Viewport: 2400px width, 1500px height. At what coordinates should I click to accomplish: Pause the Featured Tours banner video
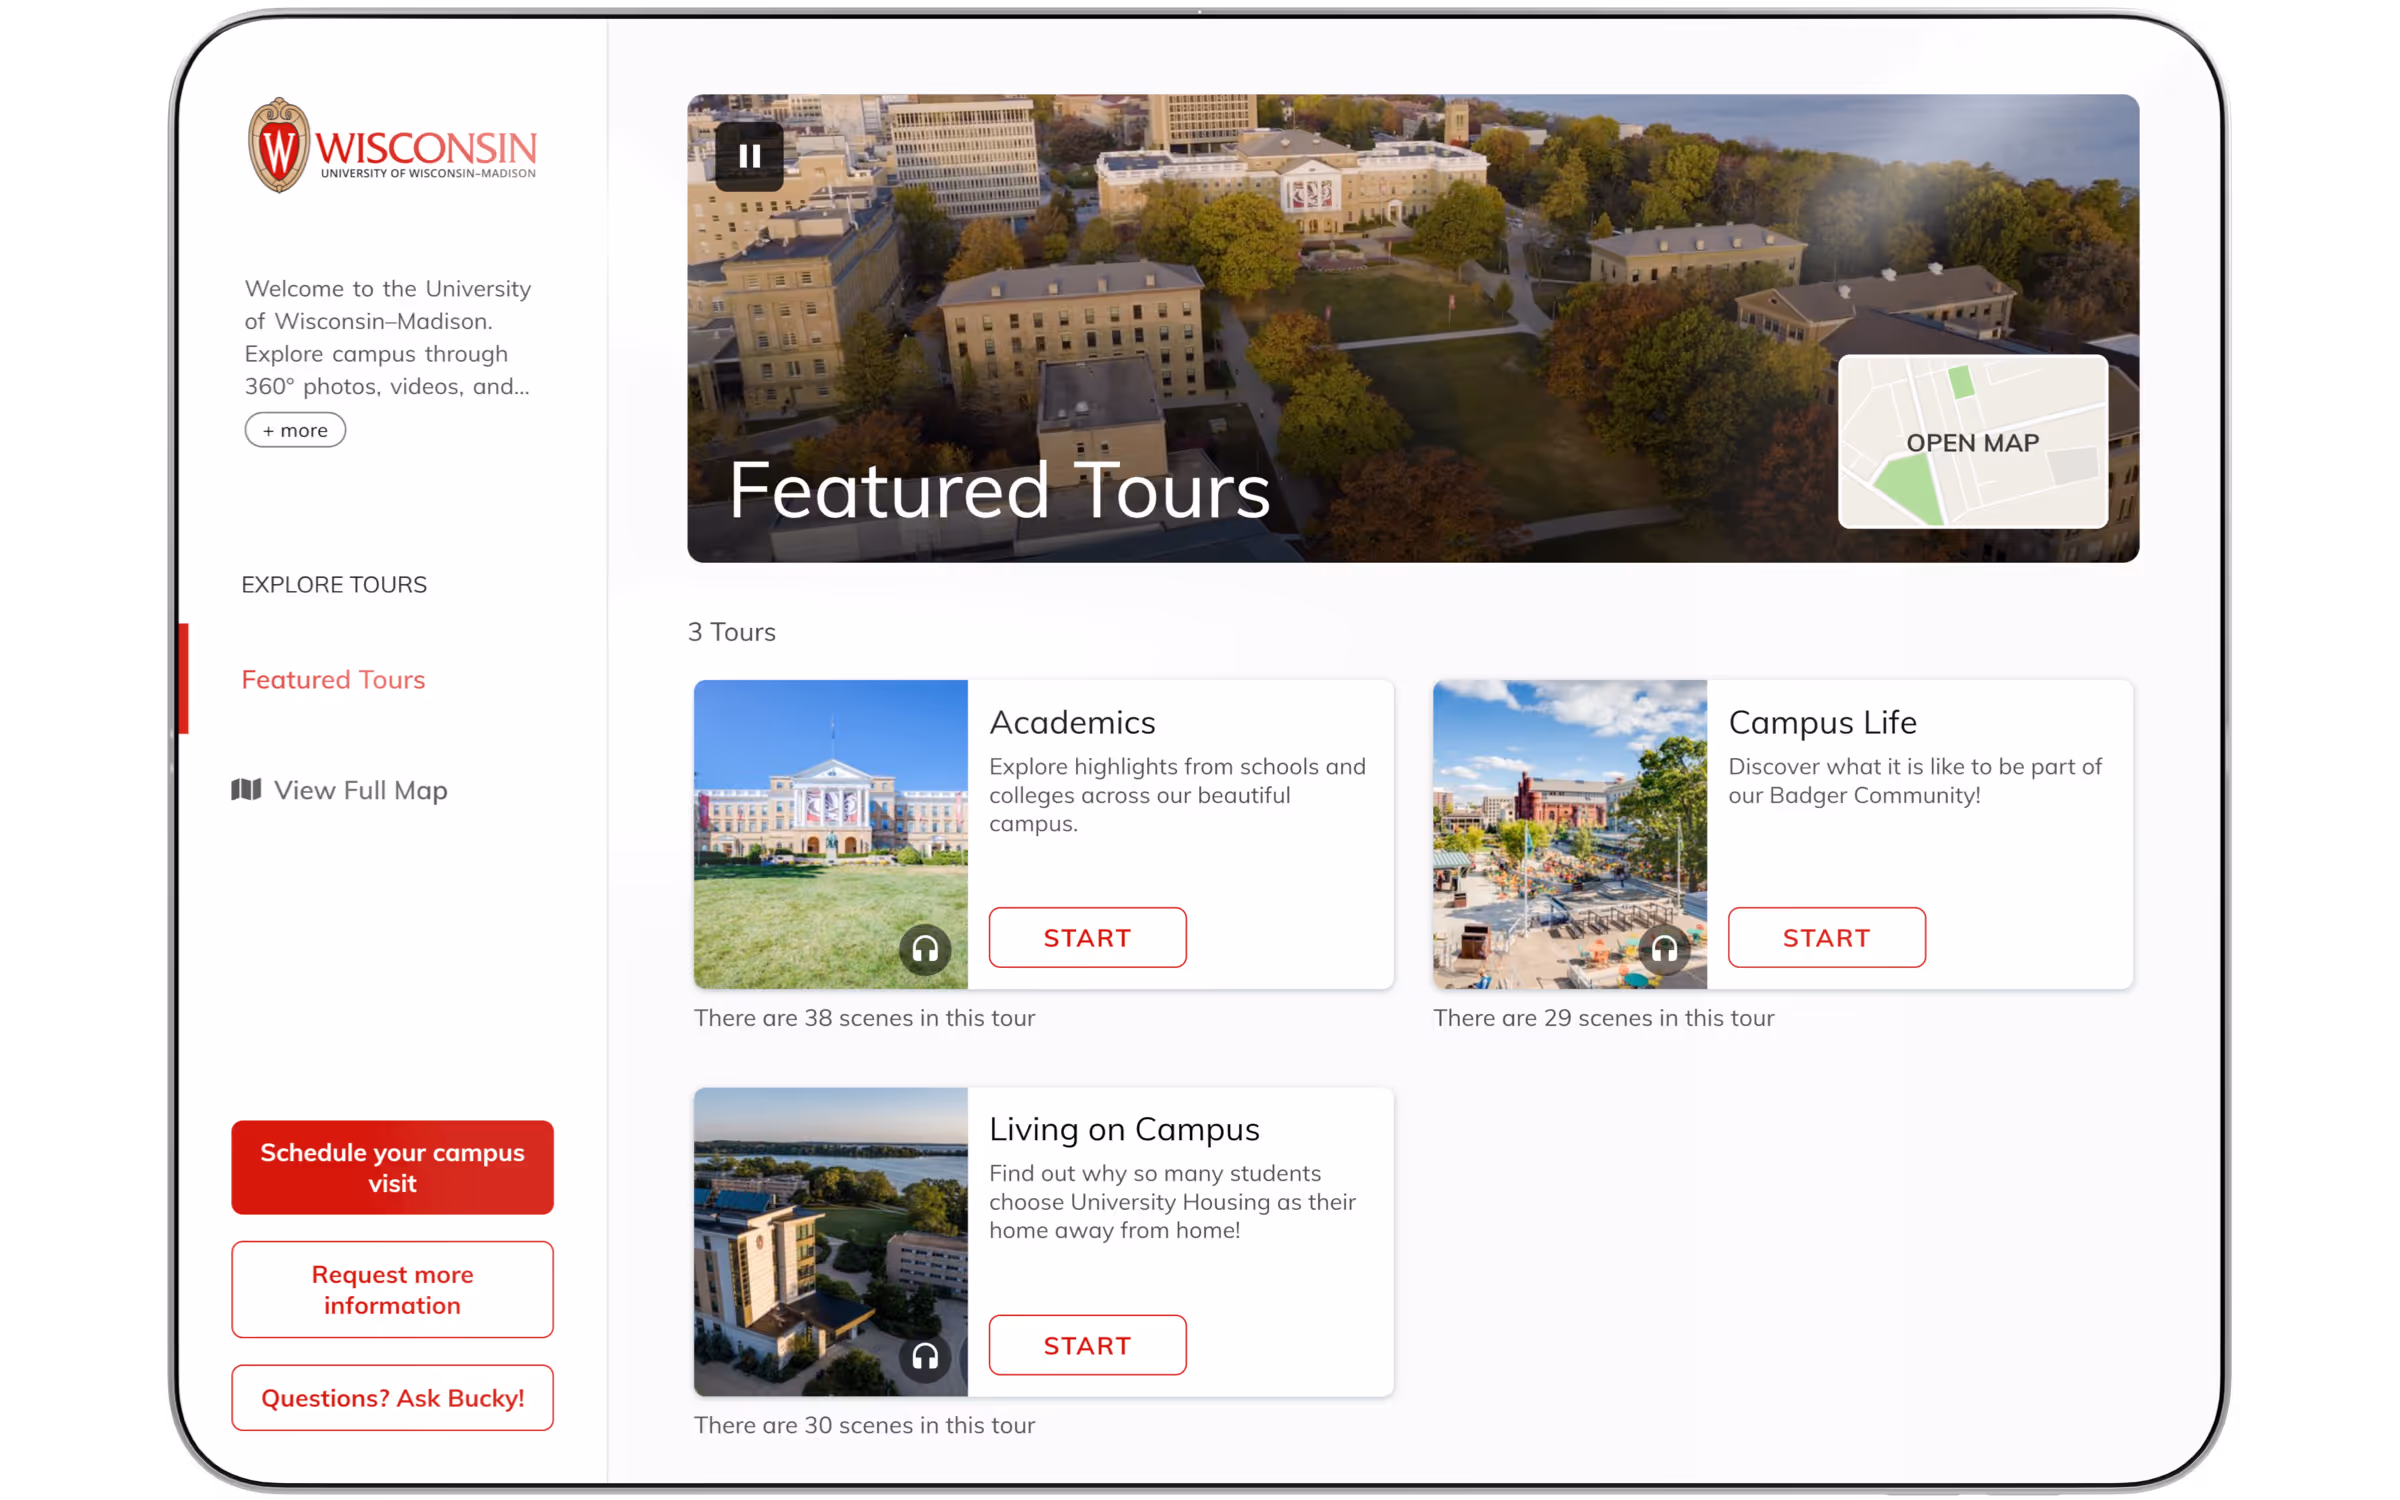coord(748,156)
